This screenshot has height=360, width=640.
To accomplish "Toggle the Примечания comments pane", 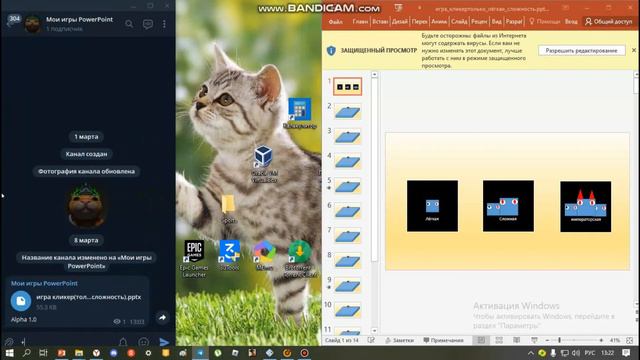I will (x=443, y=340).
